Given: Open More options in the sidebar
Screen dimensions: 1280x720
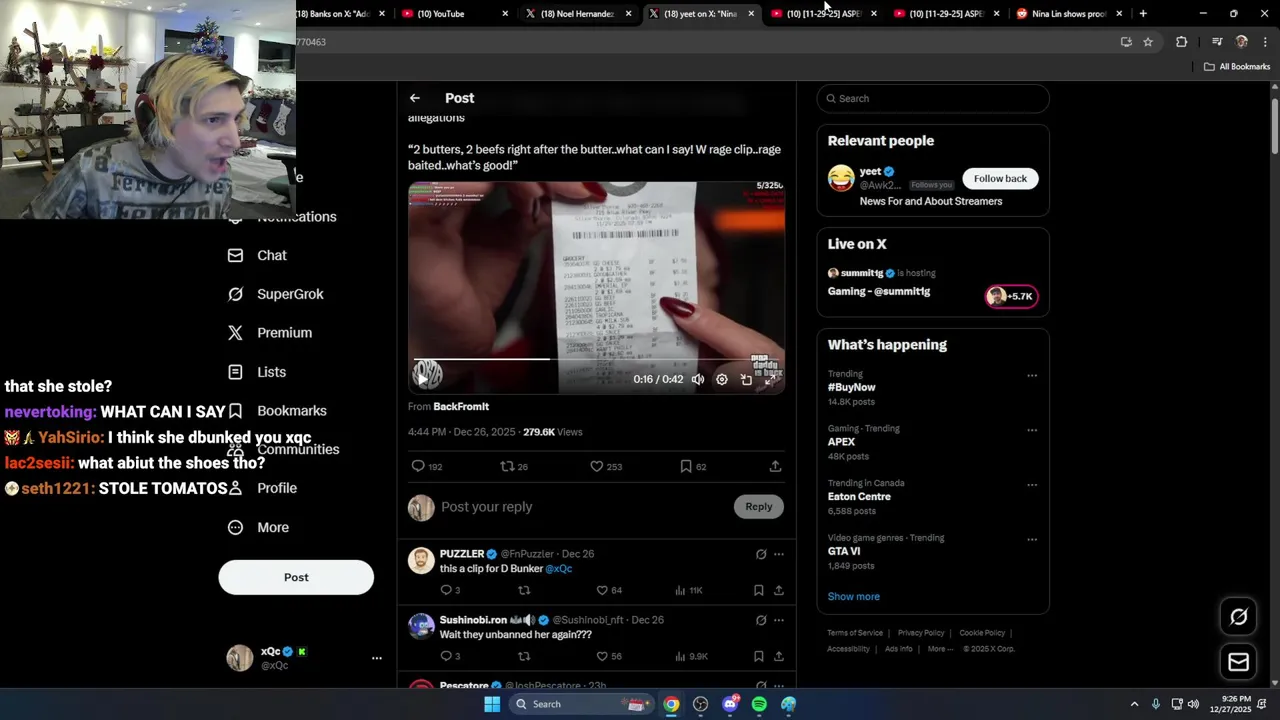Looking at the screenshot, I should click(258, 528).
